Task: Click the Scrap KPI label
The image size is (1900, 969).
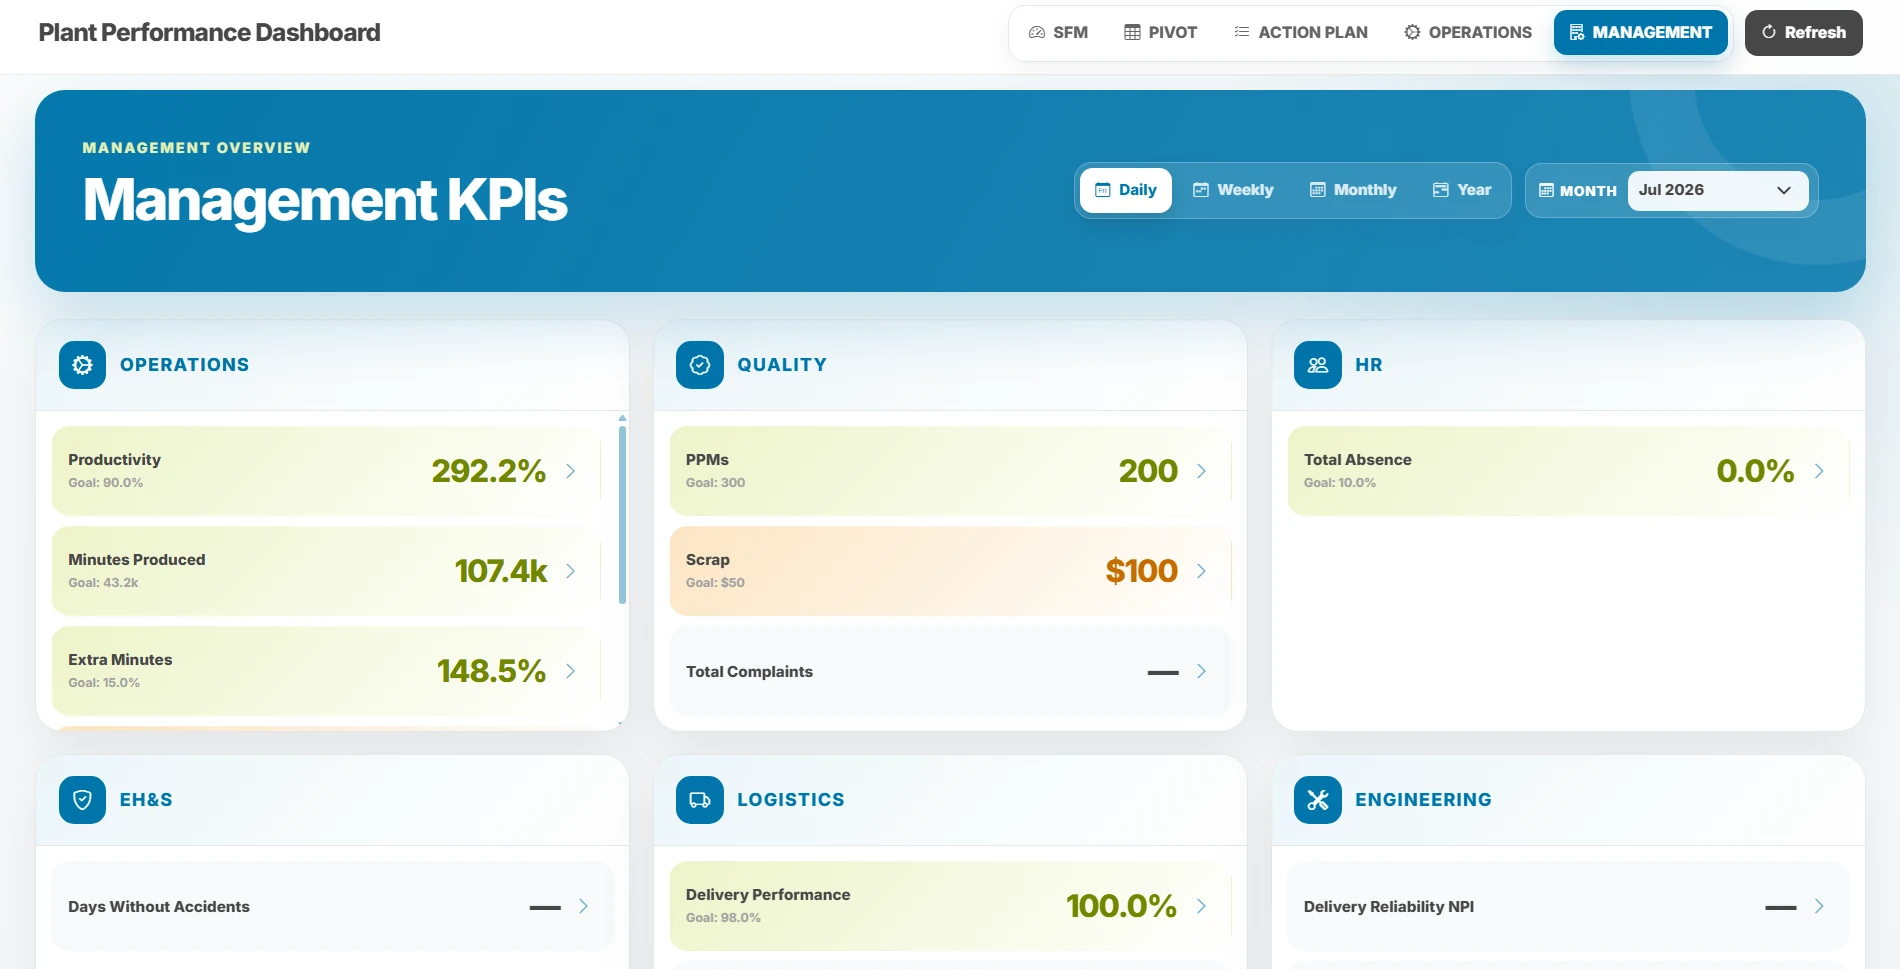Action: pos(708,560)
